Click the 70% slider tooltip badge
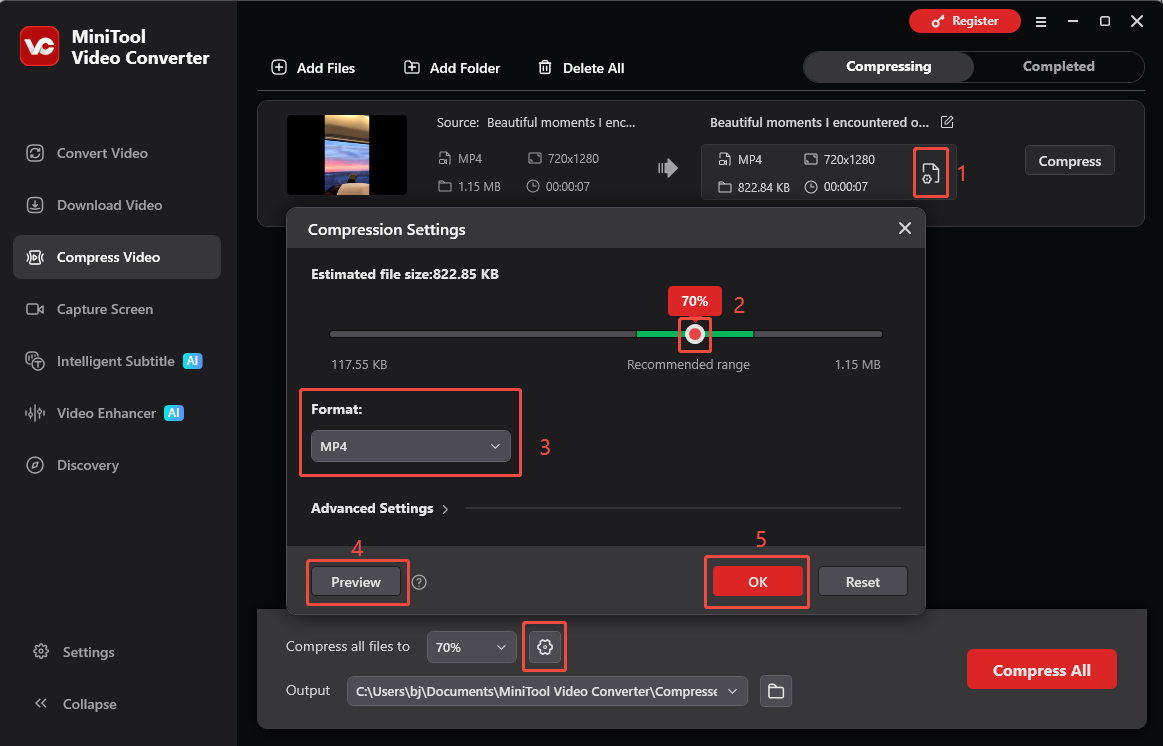This screenshot has width=1163, height=746. [x=695, y=301]
